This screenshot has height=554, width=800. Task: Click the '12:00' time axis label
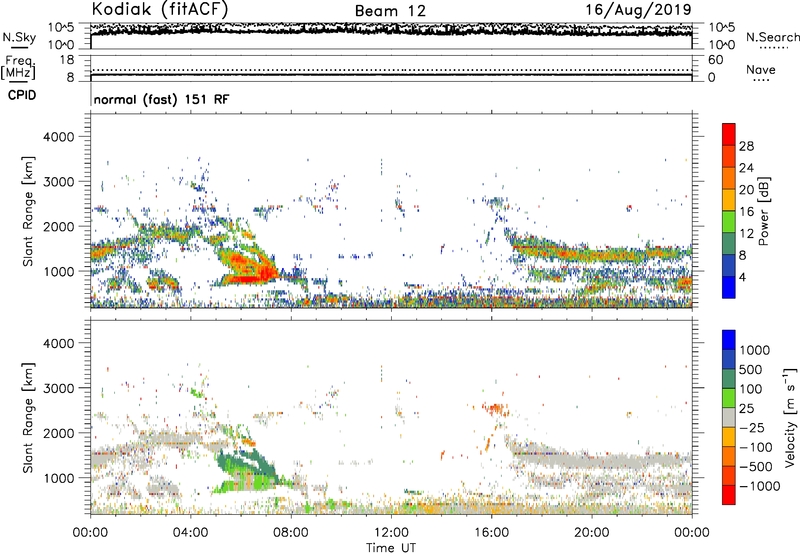pos(391,533)
